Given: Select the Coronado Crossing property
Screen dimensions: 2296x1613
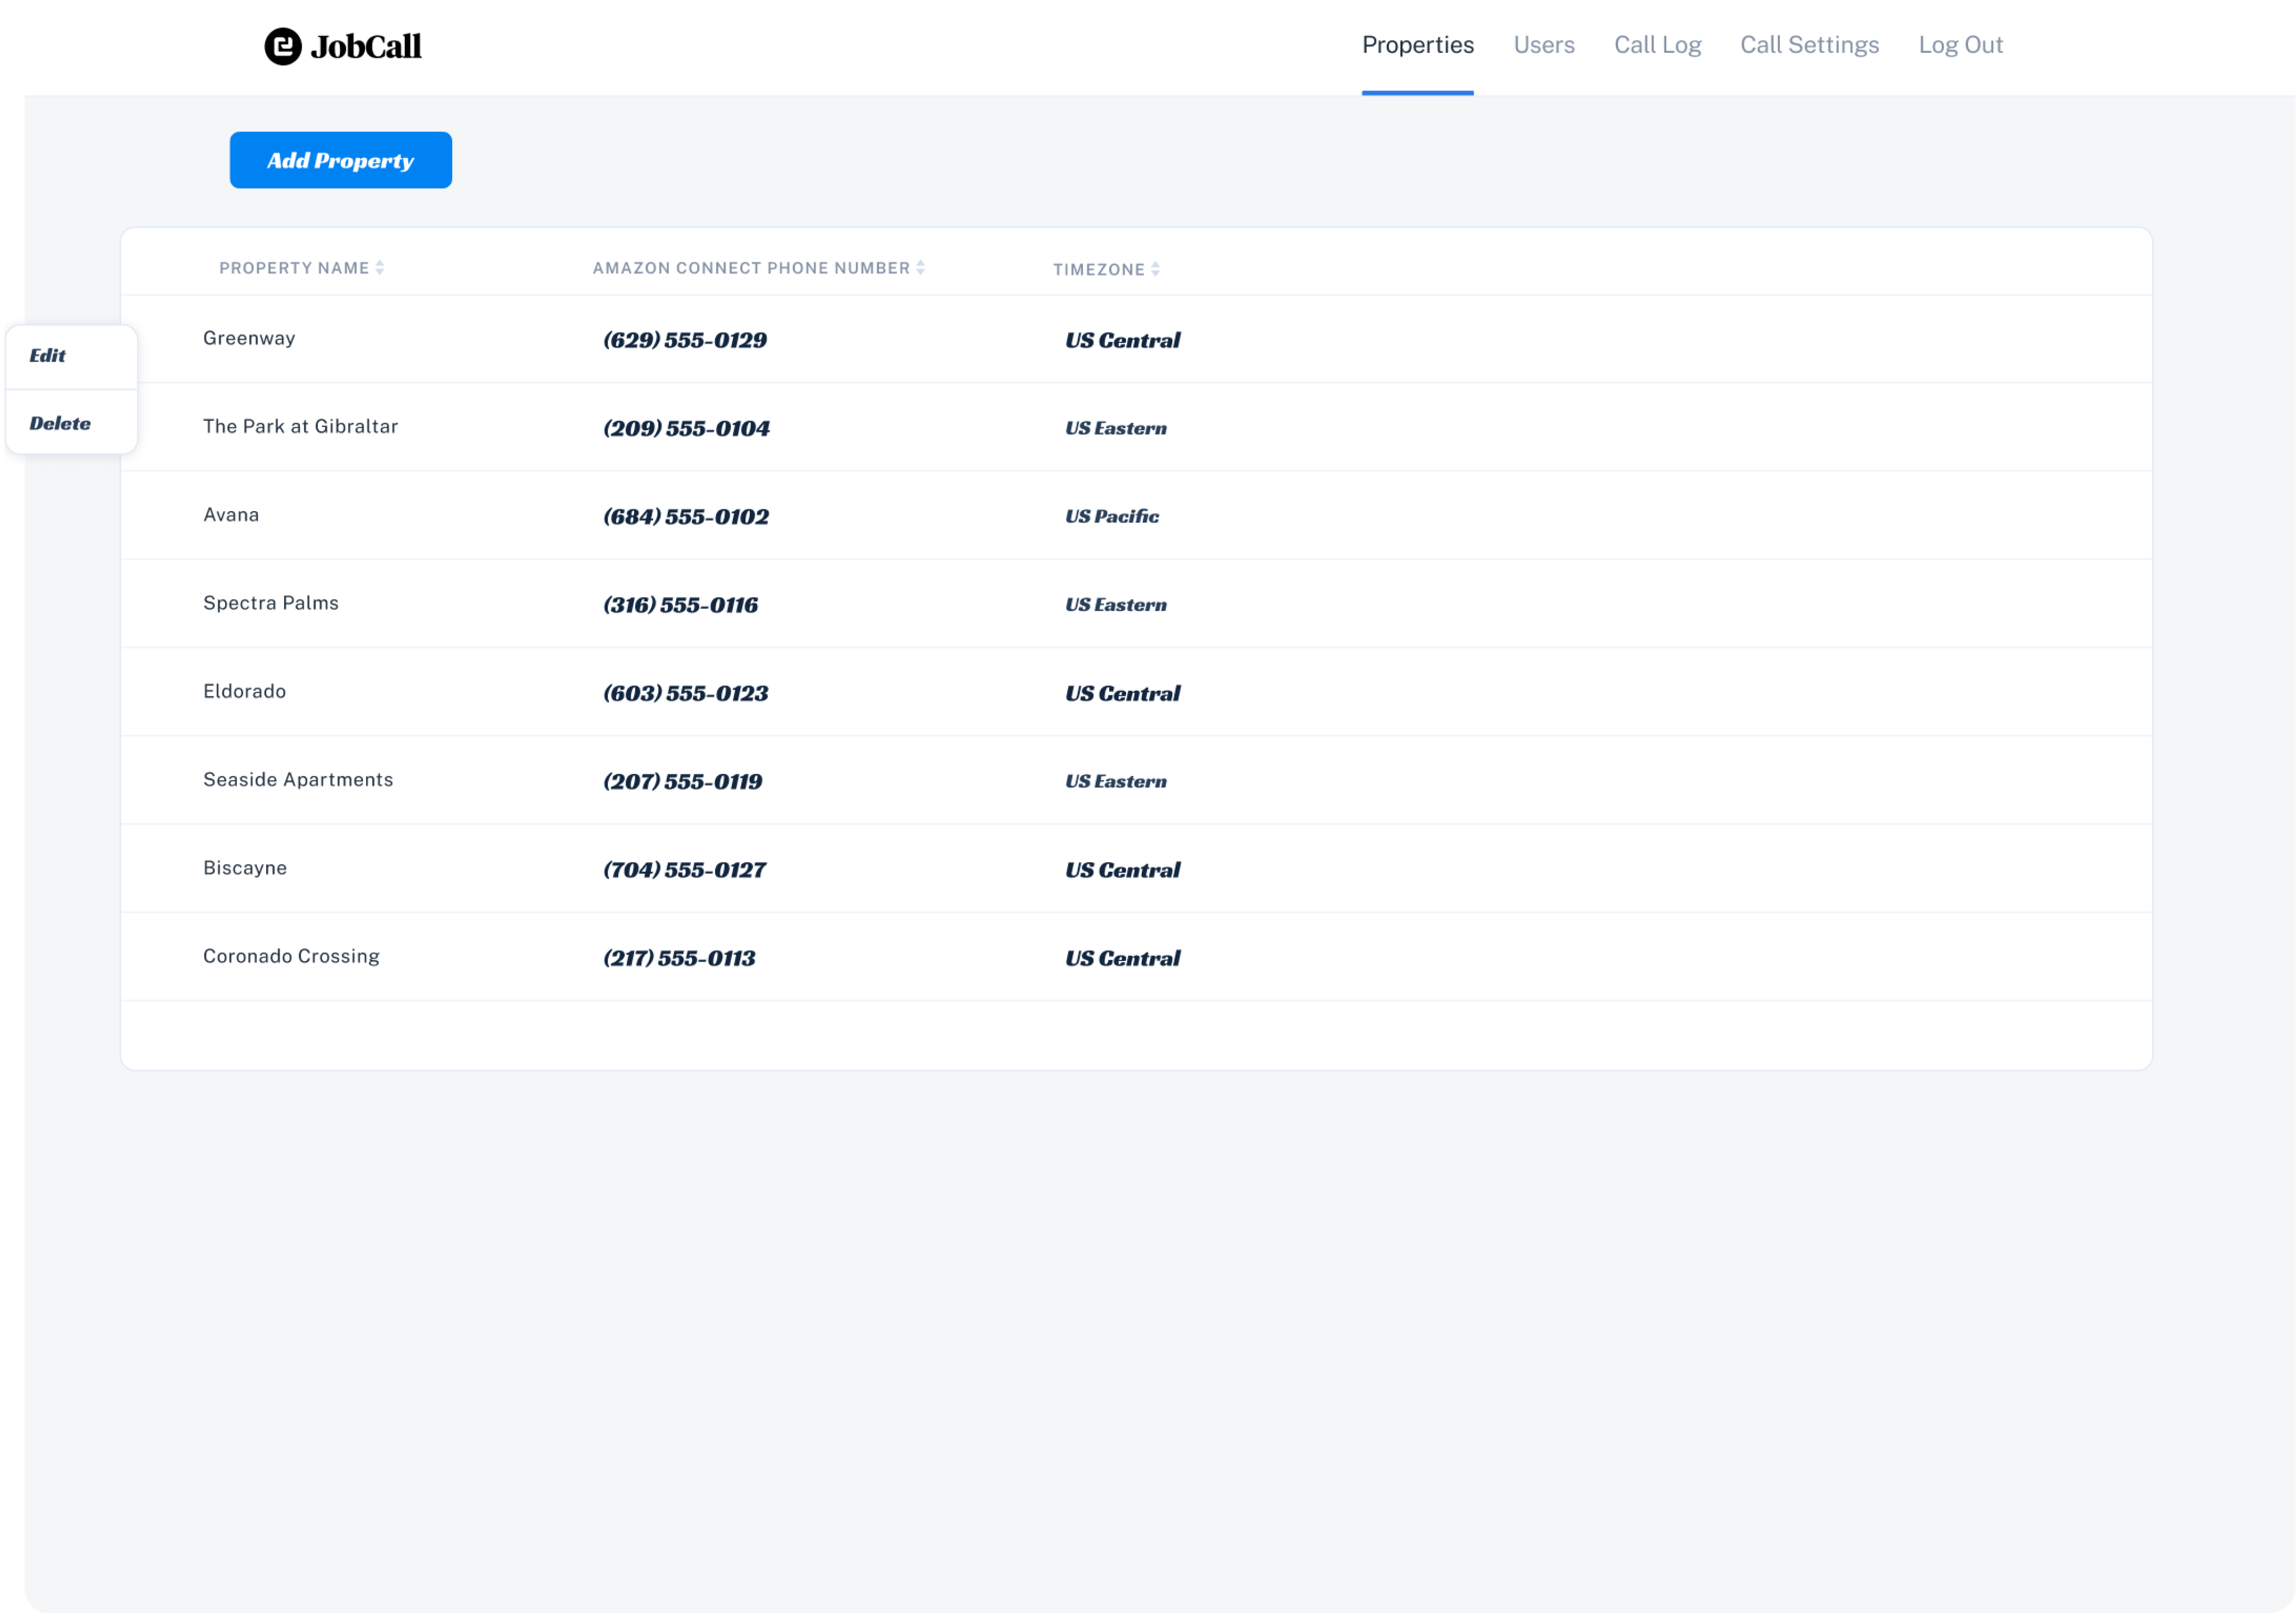Looking at the screenshot, I should 291,955.
